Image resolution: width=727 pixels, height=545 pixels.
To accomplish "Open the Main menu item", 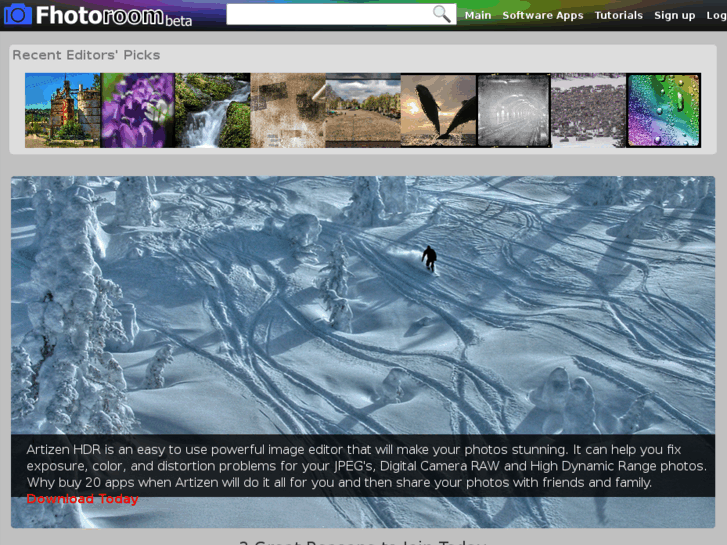I will (x=478, y=15).
